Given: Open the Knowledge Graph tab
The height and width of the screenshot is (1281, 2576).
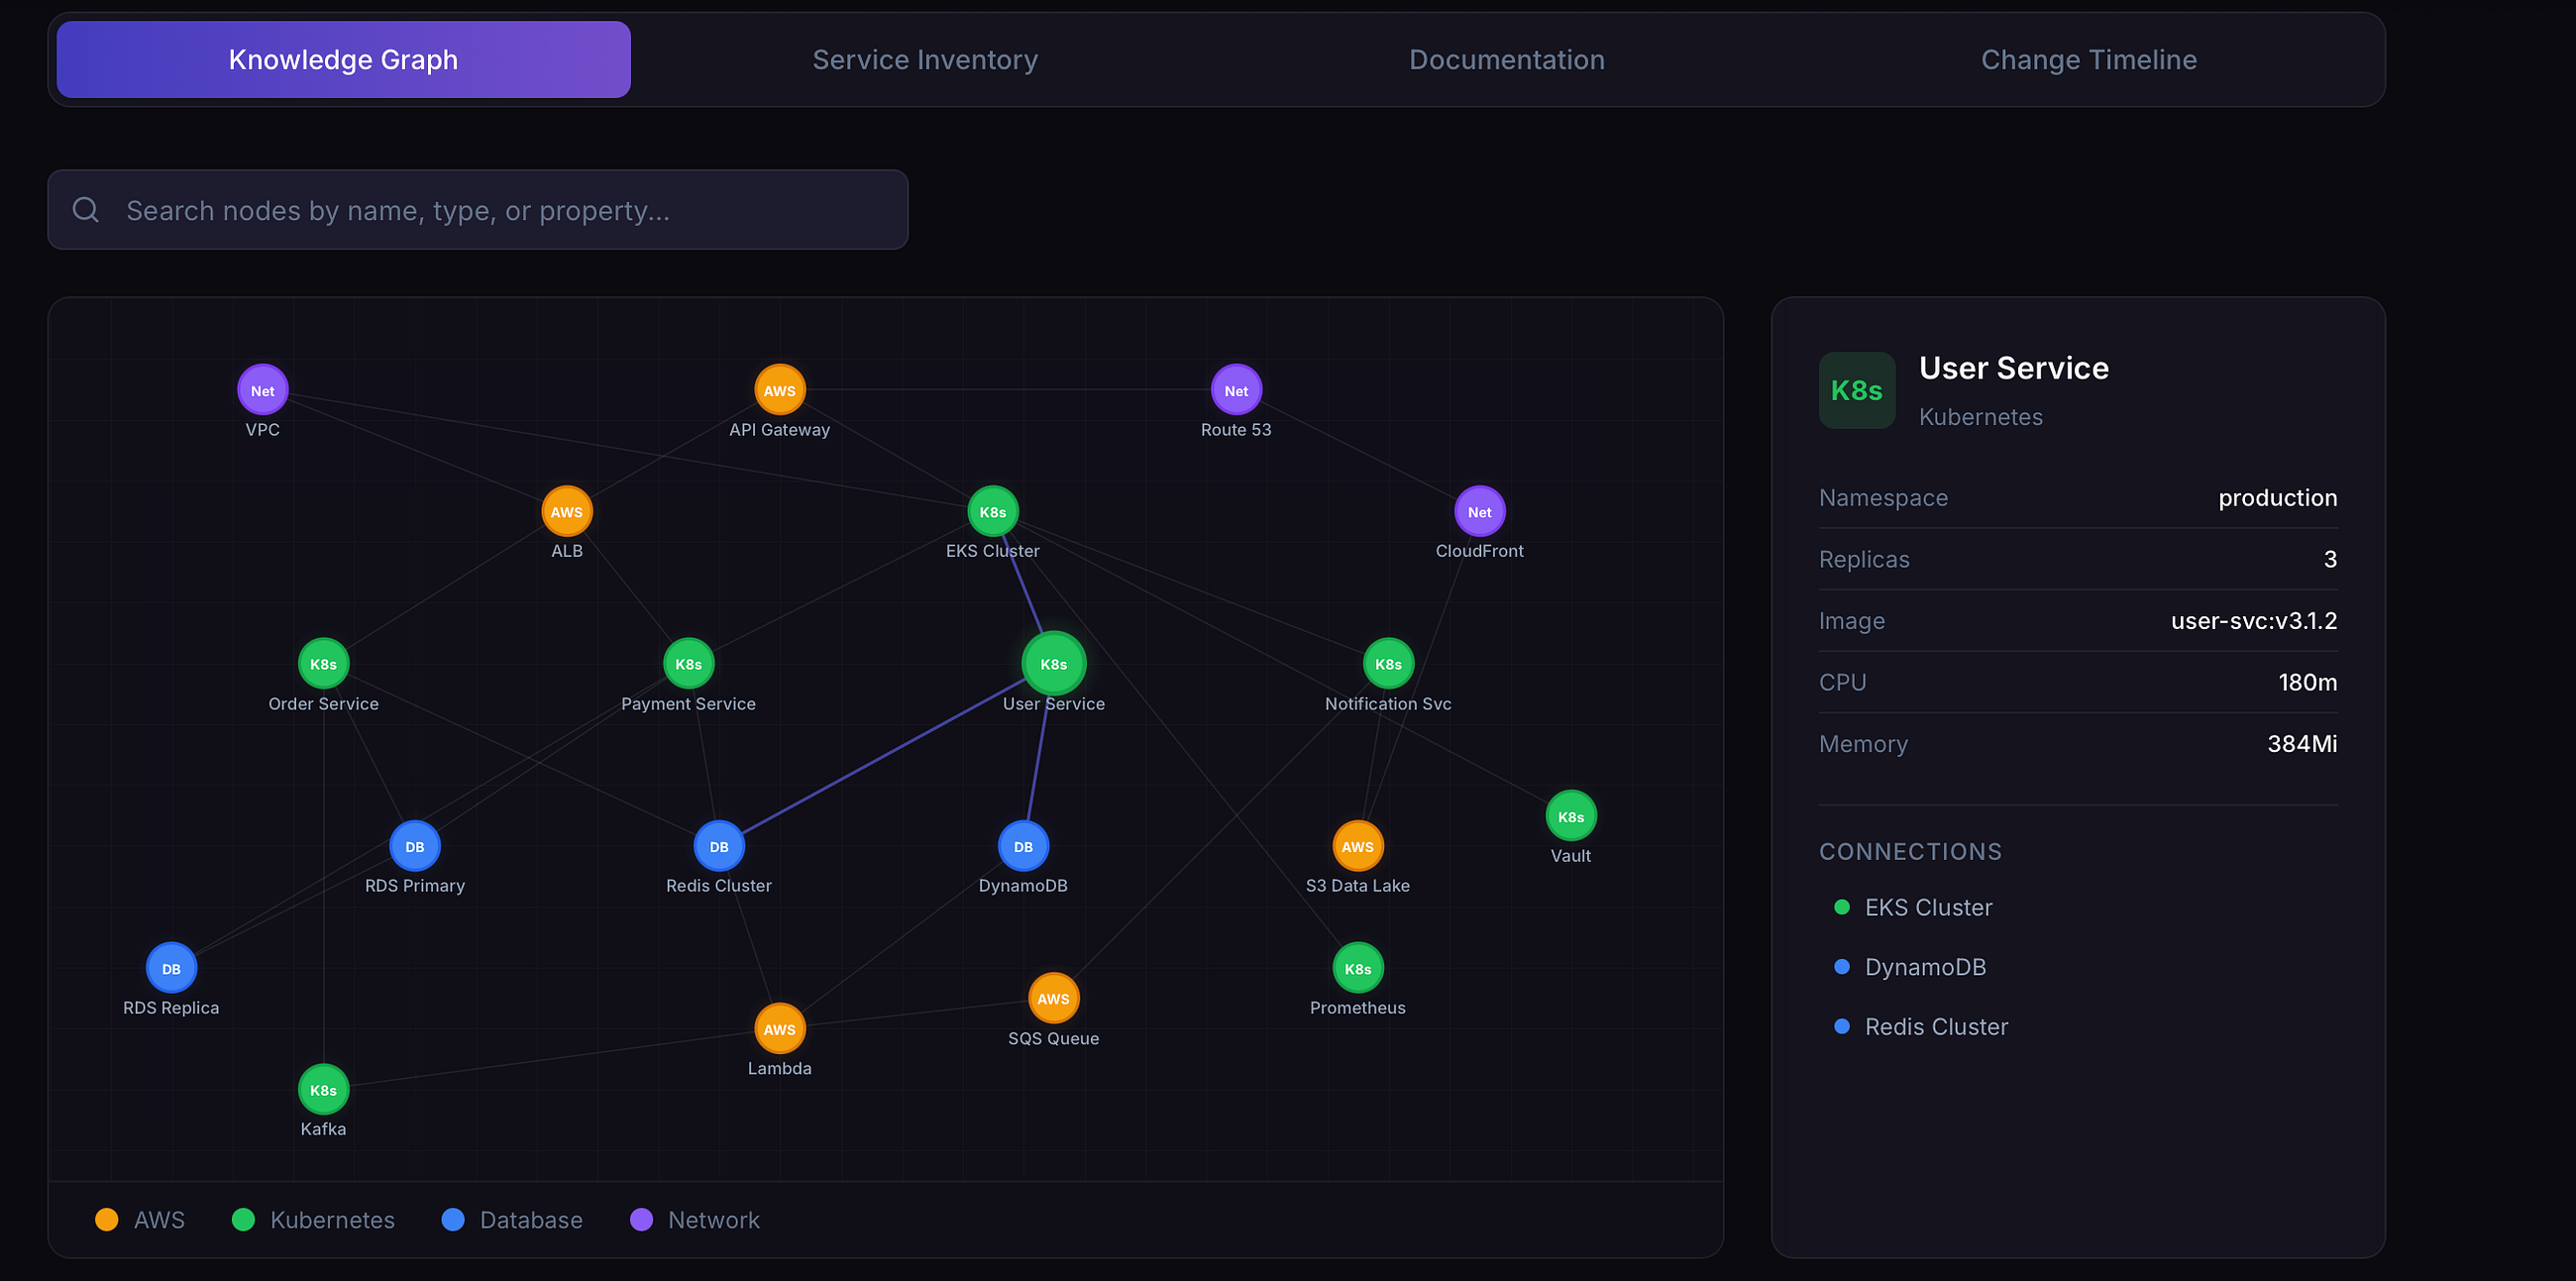Looking at the screenshot, I should (343, 60).
